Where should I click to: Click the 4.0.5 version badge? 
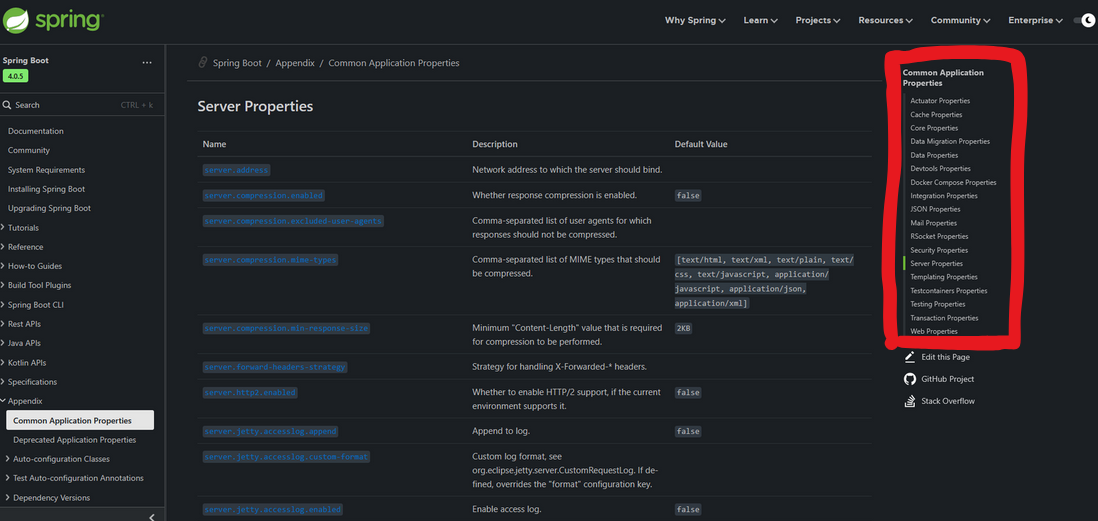click(16, 76)
